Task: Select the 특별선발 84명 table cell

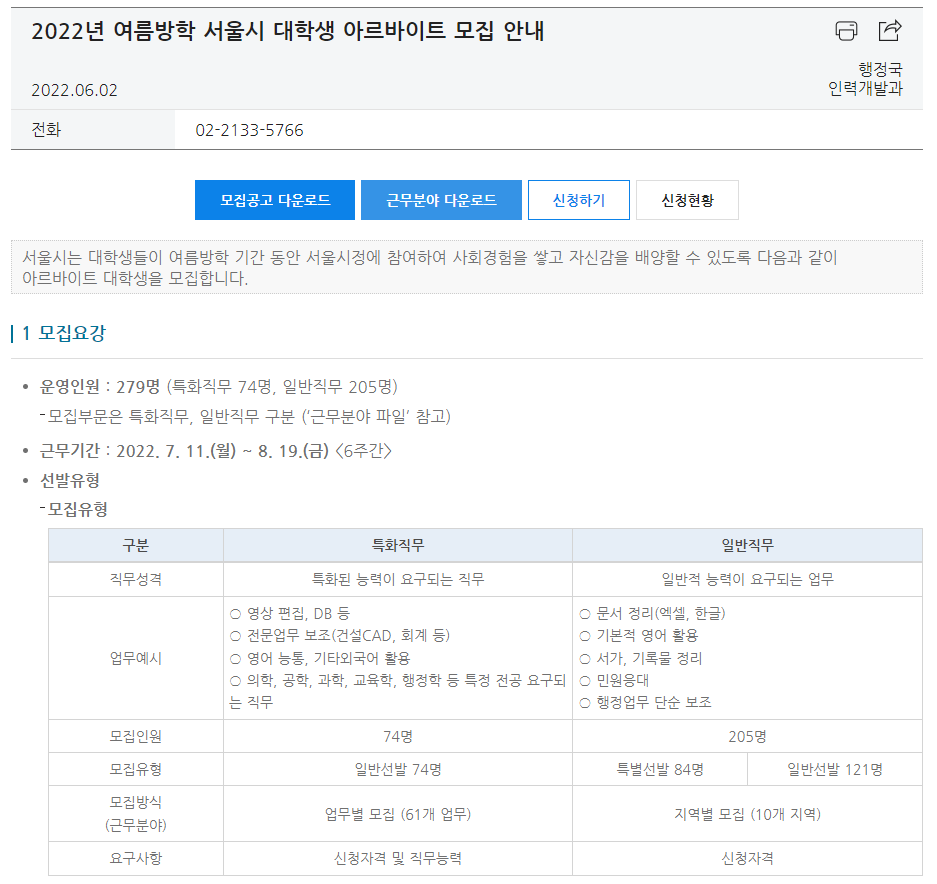Action: [x=660, y=769]
